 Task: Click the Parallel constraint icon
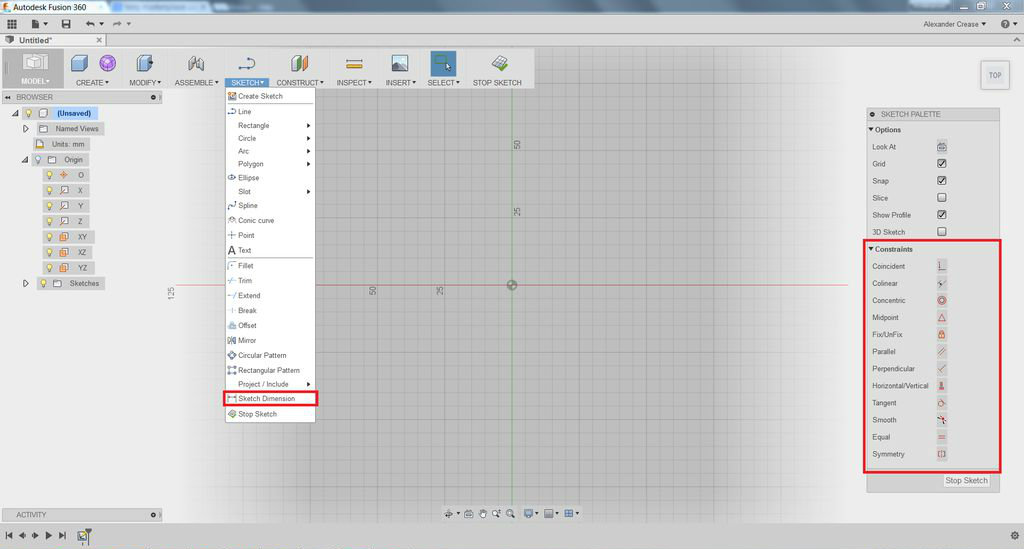tap(942, 351)
